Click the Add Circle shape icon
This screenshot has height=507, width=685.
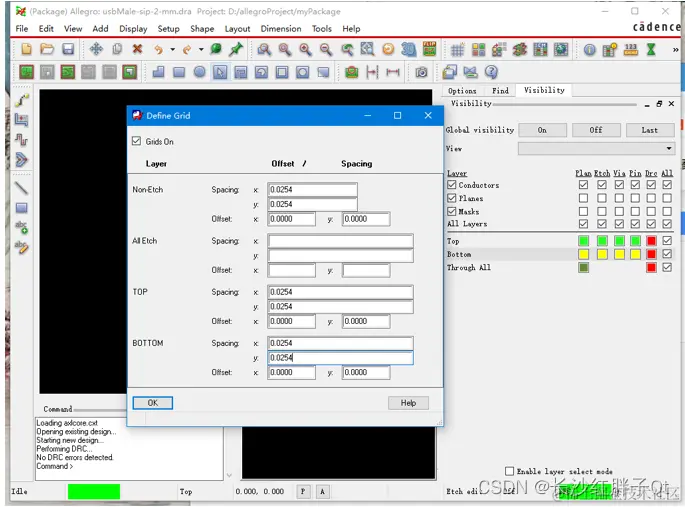(199, 72)
